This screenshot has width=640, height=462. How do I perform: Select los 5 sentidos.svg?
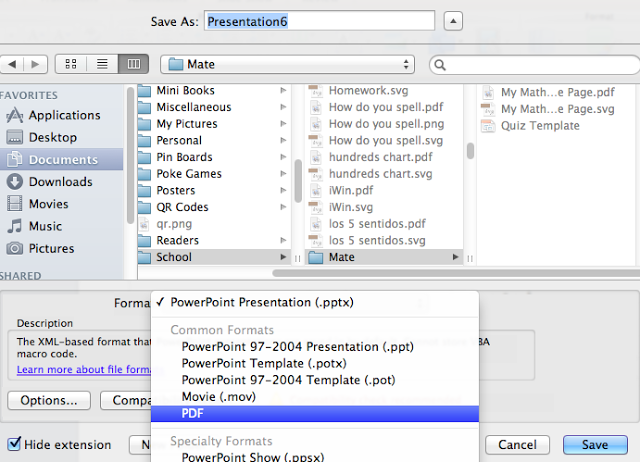point(384,240)
